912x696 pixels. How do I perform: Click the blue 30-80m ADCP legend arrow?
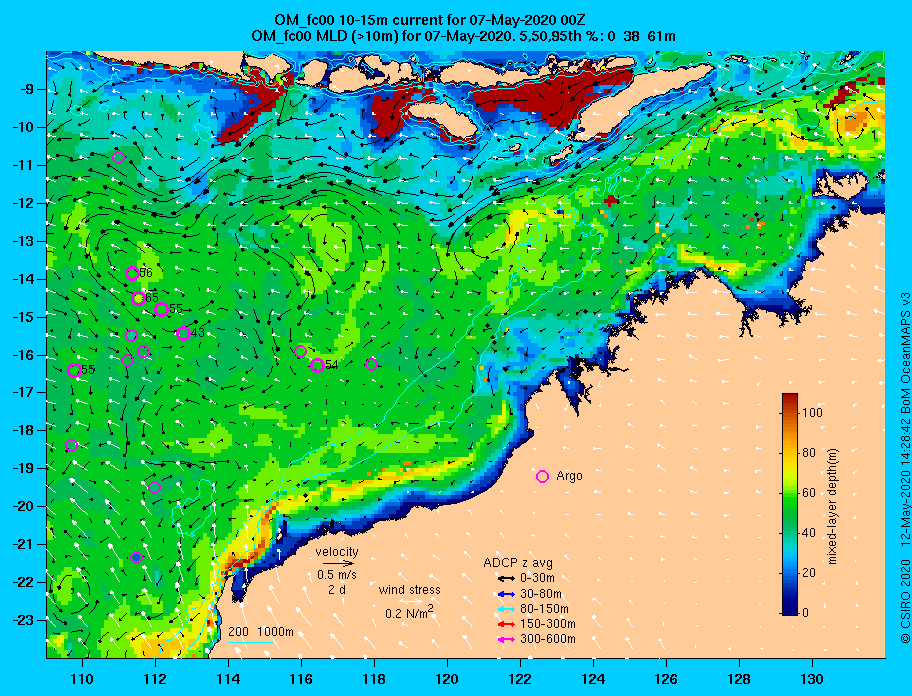[x=507, y=594]
